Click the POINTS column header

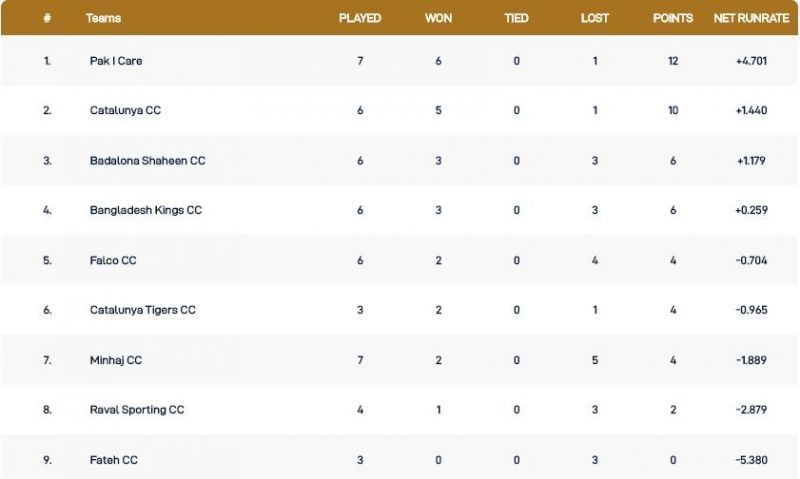673,19
